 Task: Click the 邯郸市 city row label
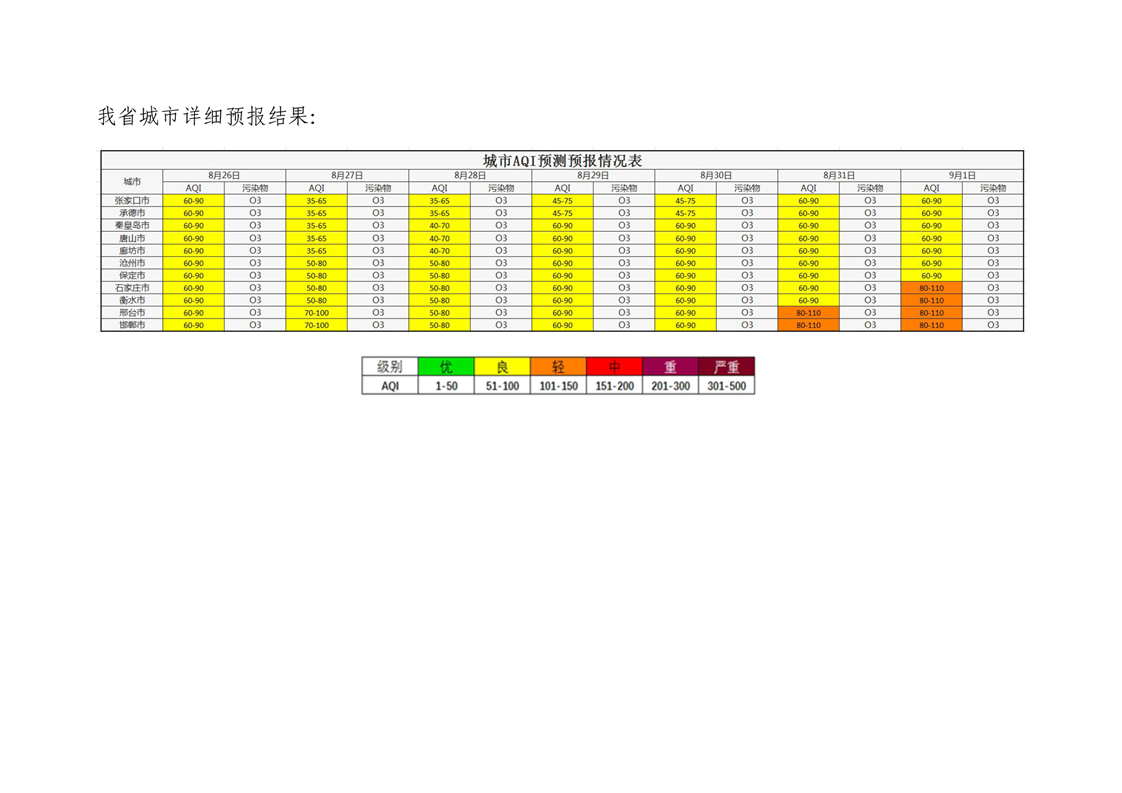pos(132,325)
